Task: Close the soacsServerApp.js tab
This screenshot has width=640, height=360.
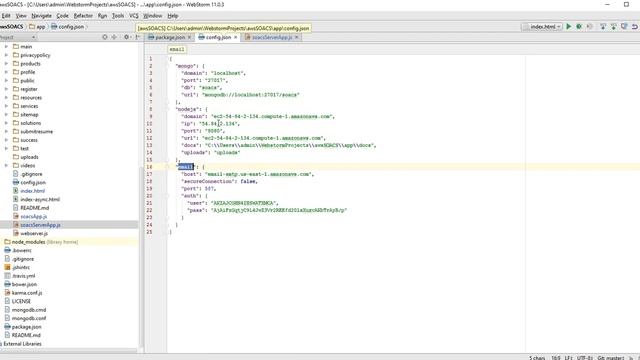Action: click(x=297, y=37)
